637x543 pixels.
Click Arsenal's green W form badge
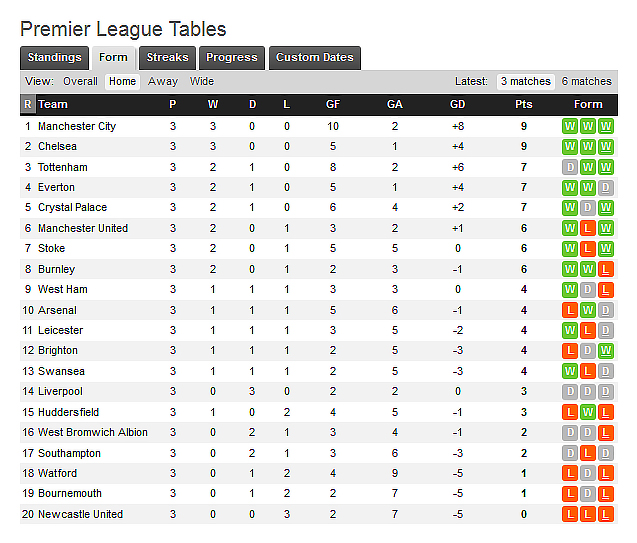click(x=588, y=310)
